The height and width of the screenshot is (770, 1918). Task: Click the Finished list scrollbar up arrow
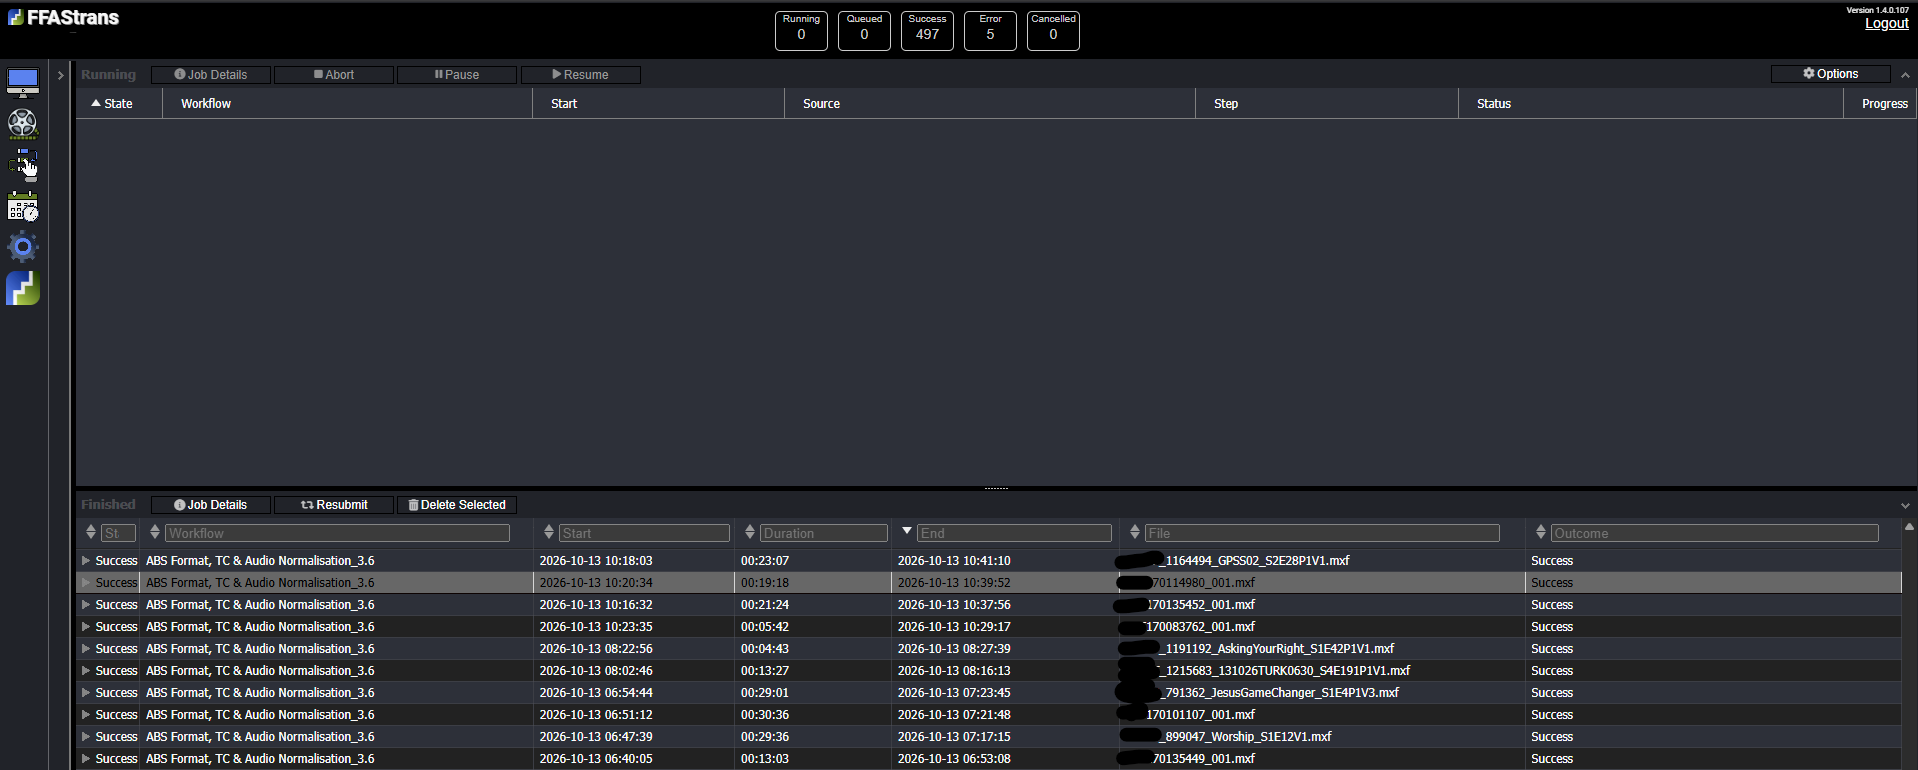coord(1909,527)
